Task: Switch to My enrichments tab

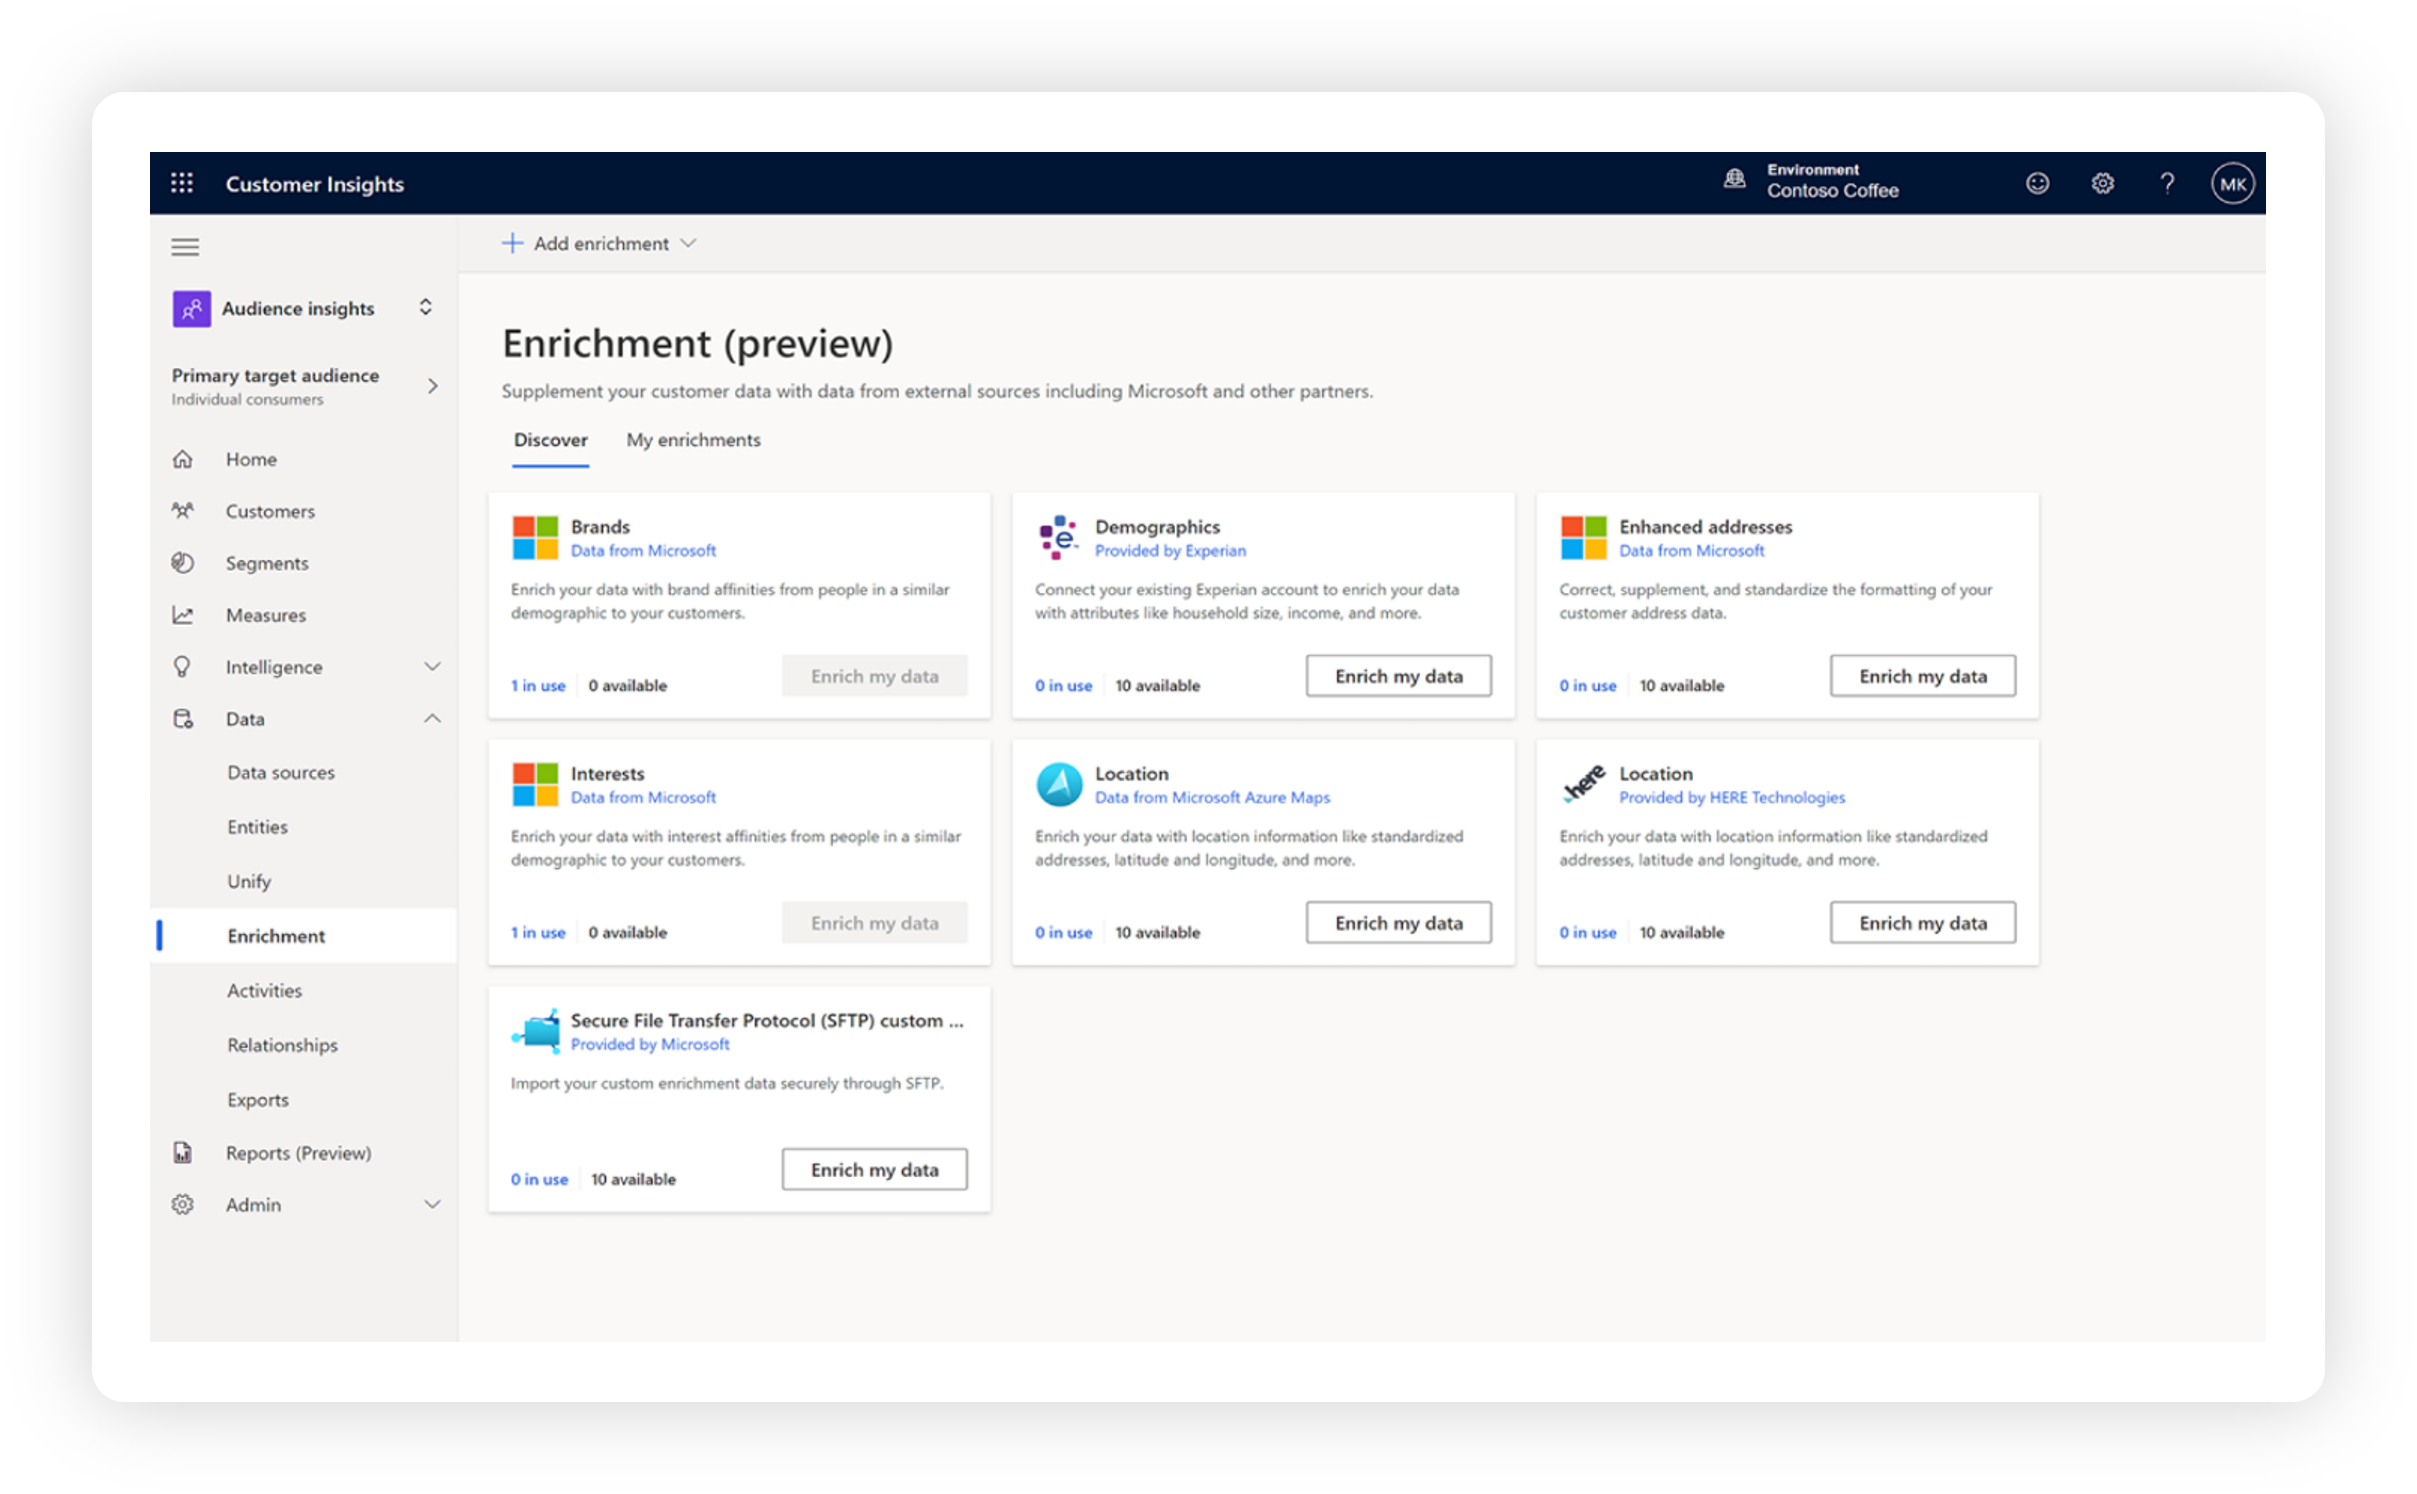Action: [x=693, y=440]
